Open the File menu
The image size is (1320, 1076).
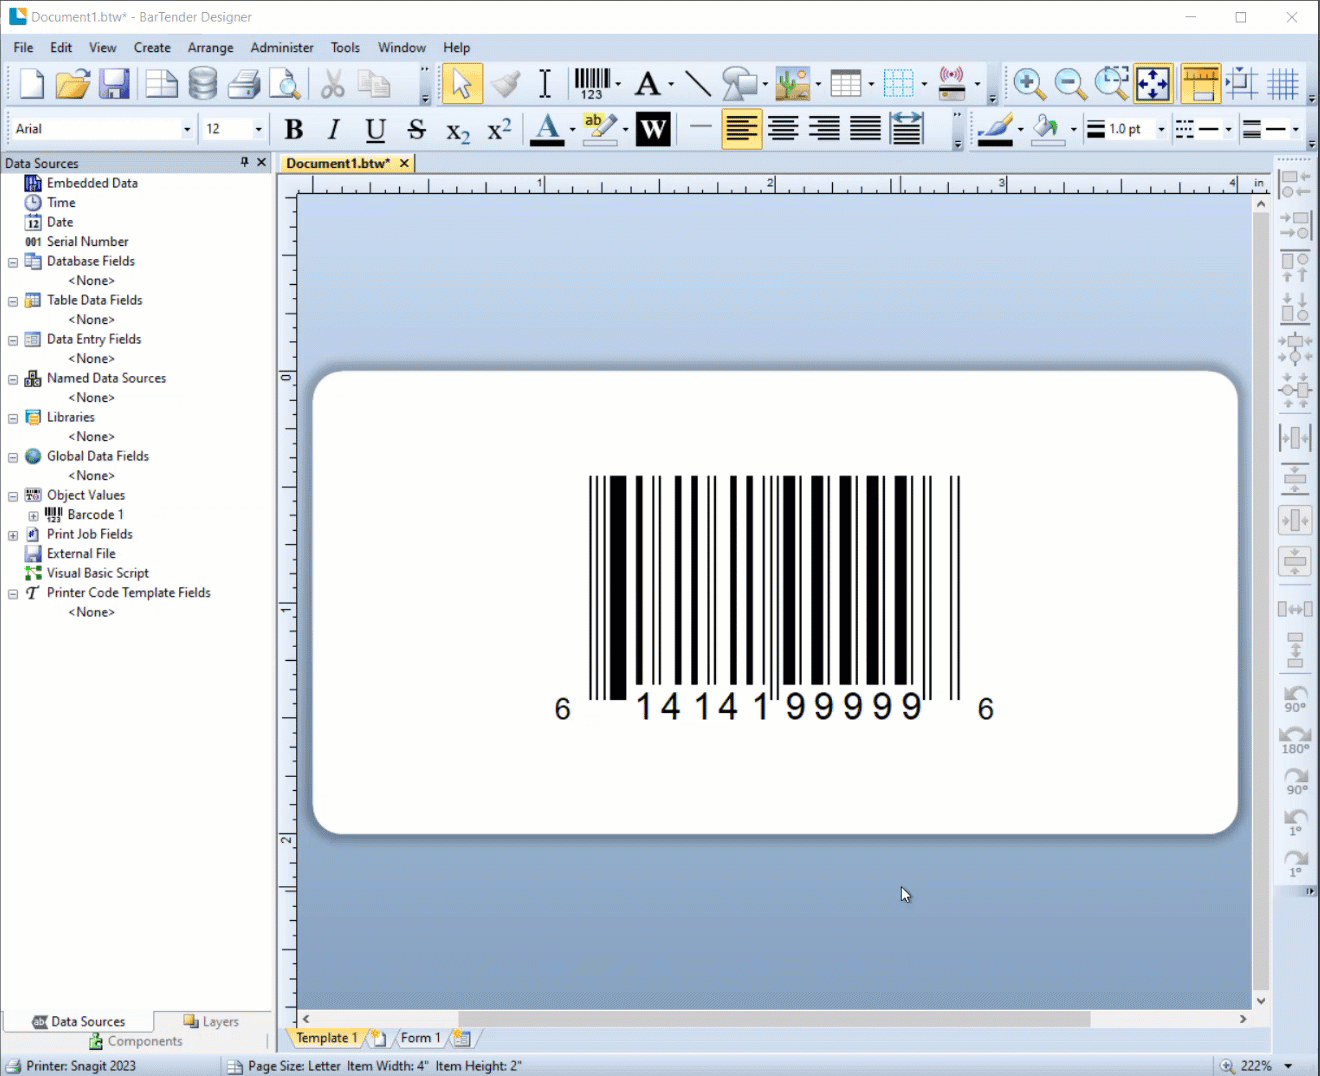tap(23, 47)
